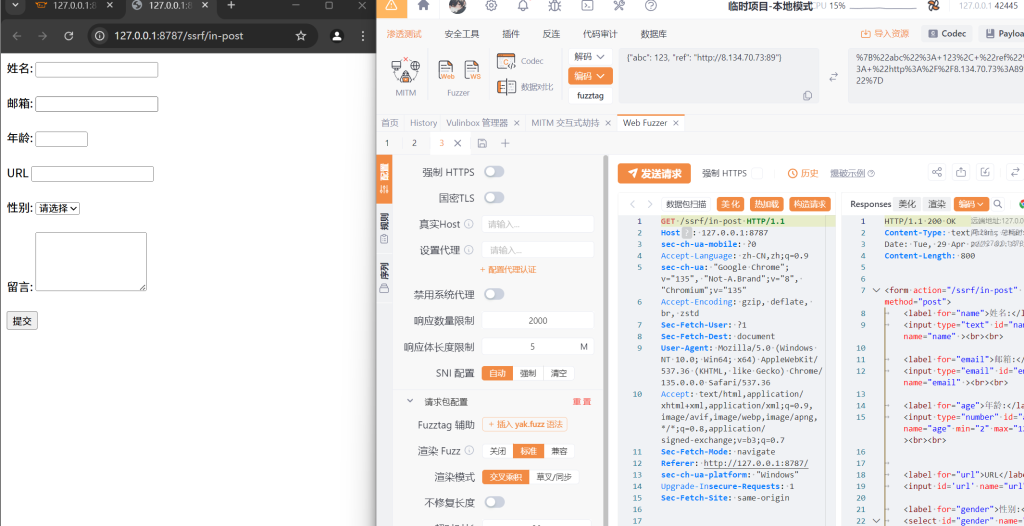Image resolution: width=1024 pixels, height=526 pixels.
Task: Open the 解码 dropdown
Action: [x=590, y=57]
